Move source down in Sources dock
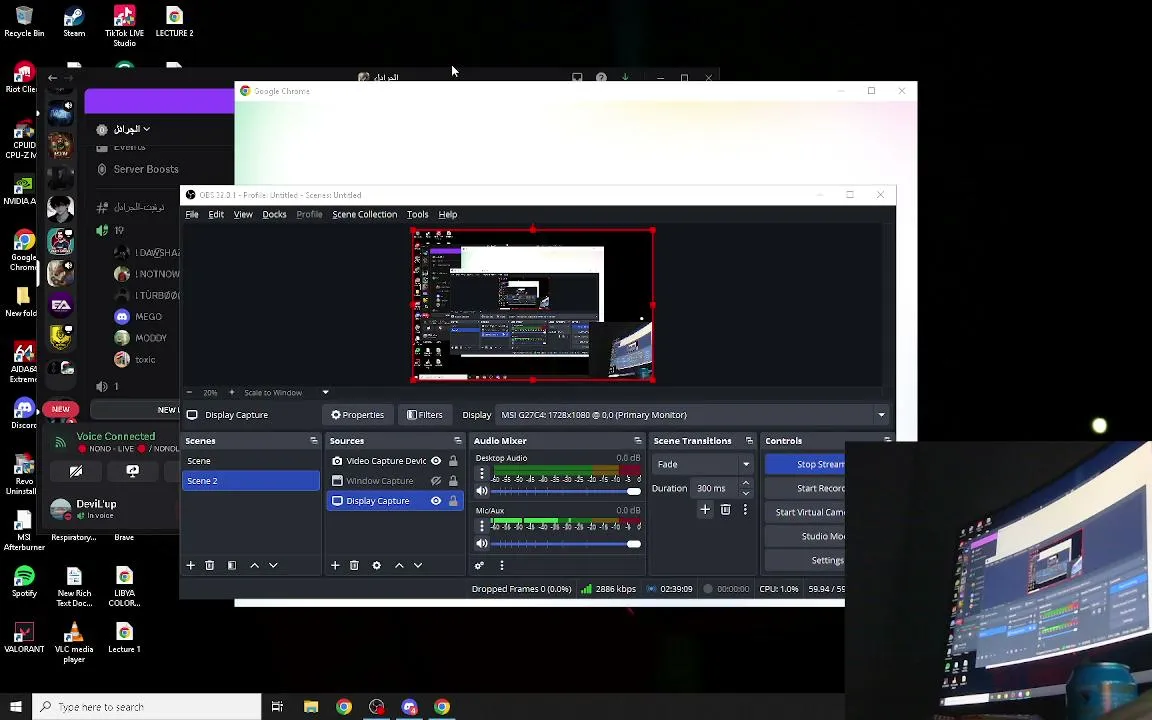 [418, 565]
